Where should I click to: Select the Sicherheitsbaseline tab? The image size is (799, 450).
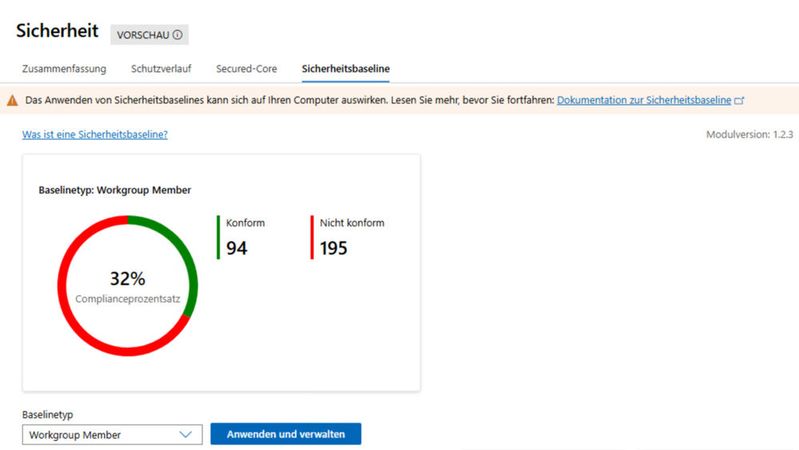[345, 69]
